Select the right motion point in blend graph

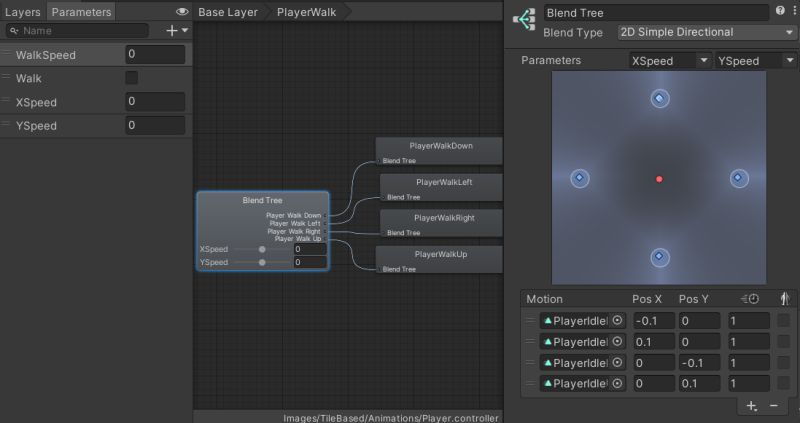coord(739,178)
